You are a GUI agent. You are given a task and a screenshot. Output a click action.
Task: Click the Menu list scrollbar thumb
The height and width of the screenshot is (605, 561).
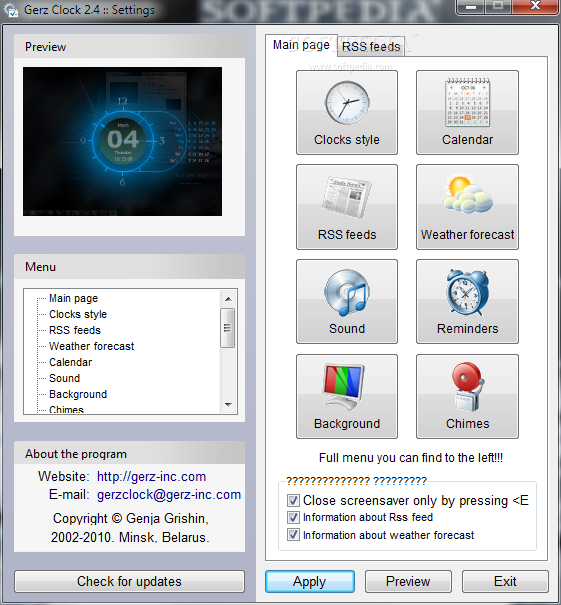click(228, 328)
